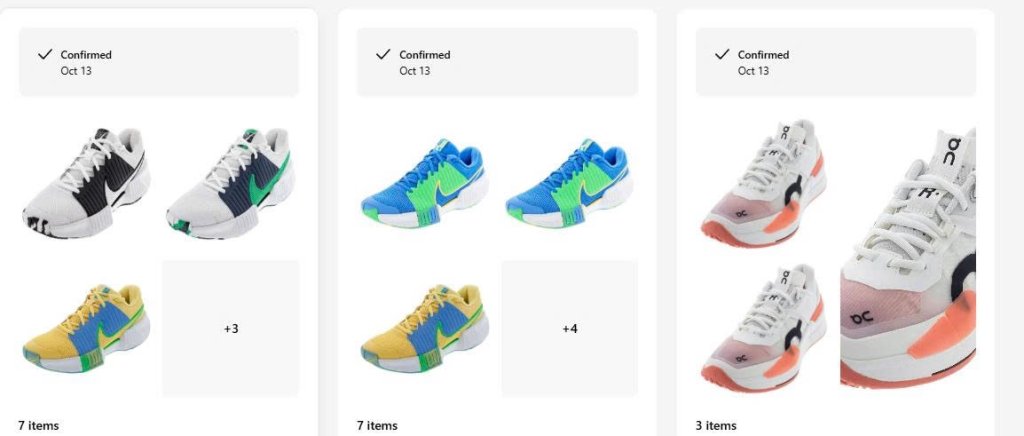Open the bottom small On shoe thumbnail
The width and height of the screenshot is (1024, 436).
click(x=764, y=328)
